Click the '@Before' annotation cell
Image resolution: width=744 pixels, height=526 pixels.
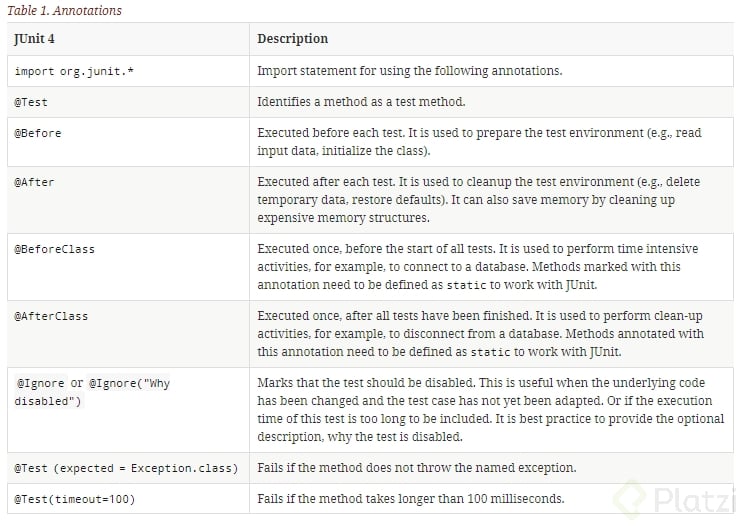[38, 133]
